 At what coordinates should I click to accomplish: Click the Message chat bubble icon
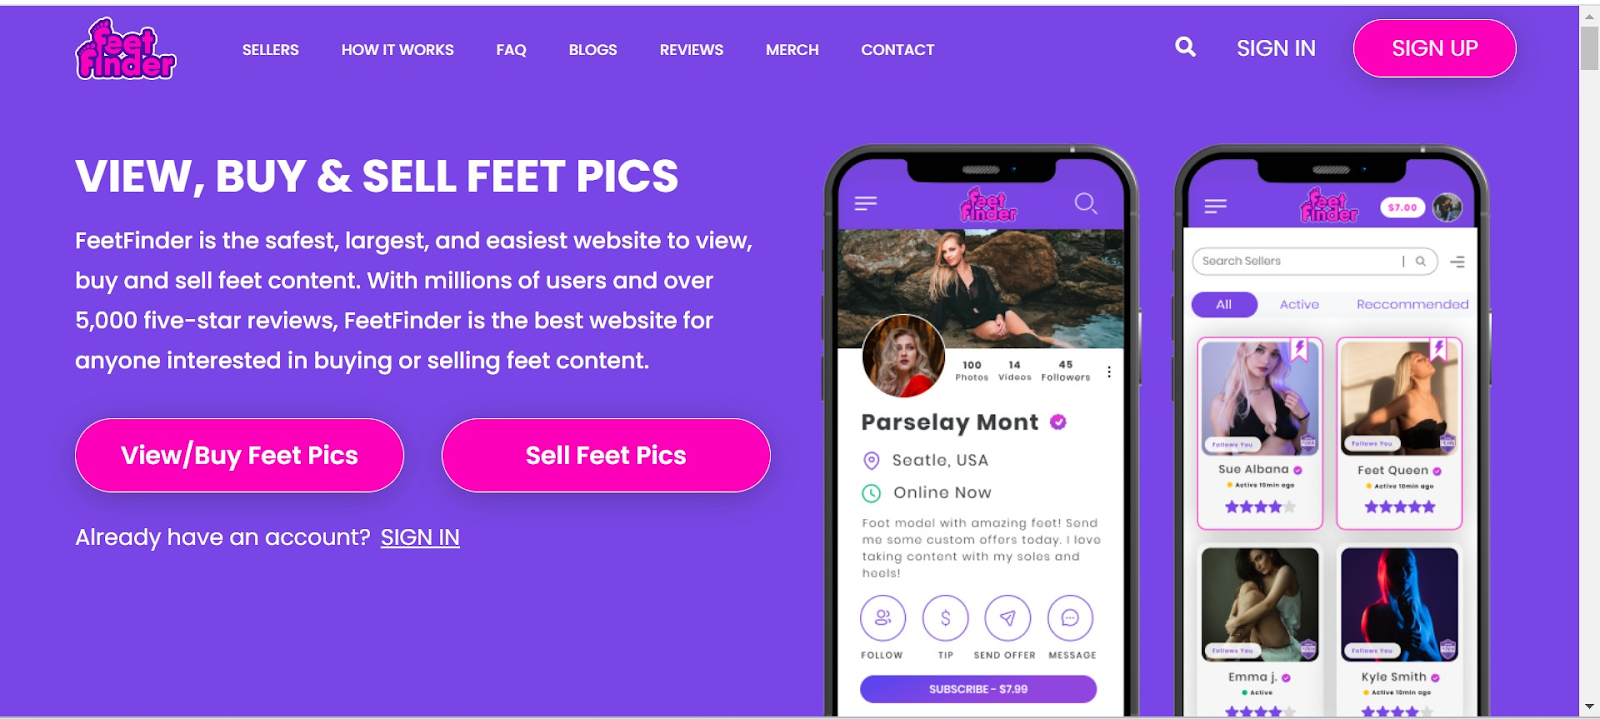coord(1070,618)
